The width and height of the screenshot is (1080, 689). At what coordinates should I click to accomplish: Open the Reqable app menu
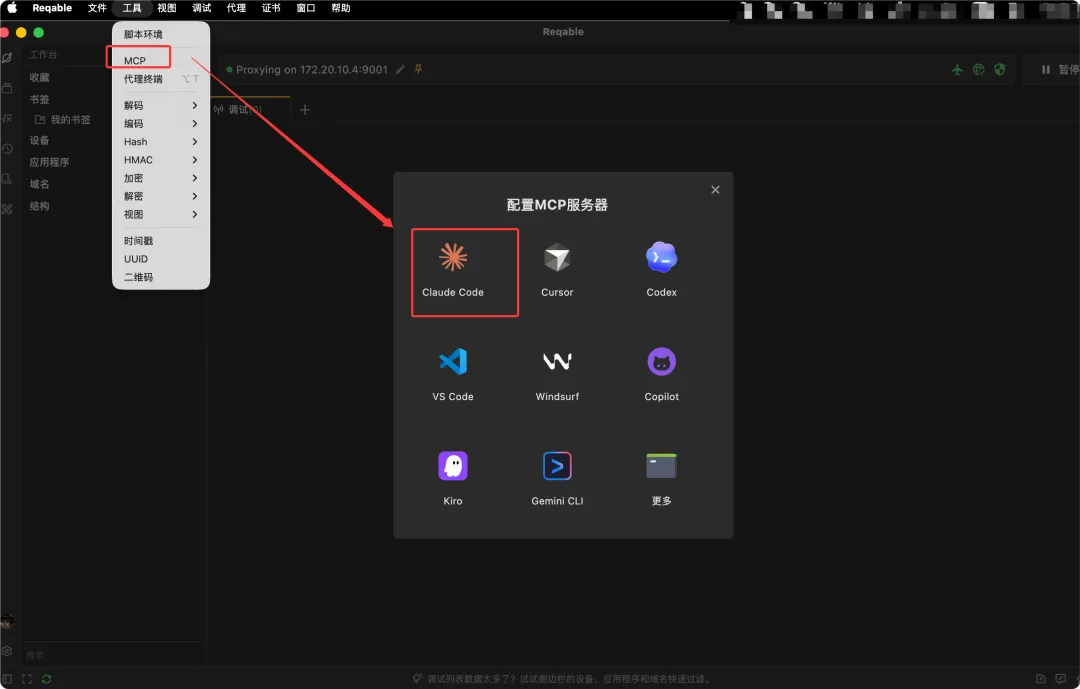[x=52, y=8]
